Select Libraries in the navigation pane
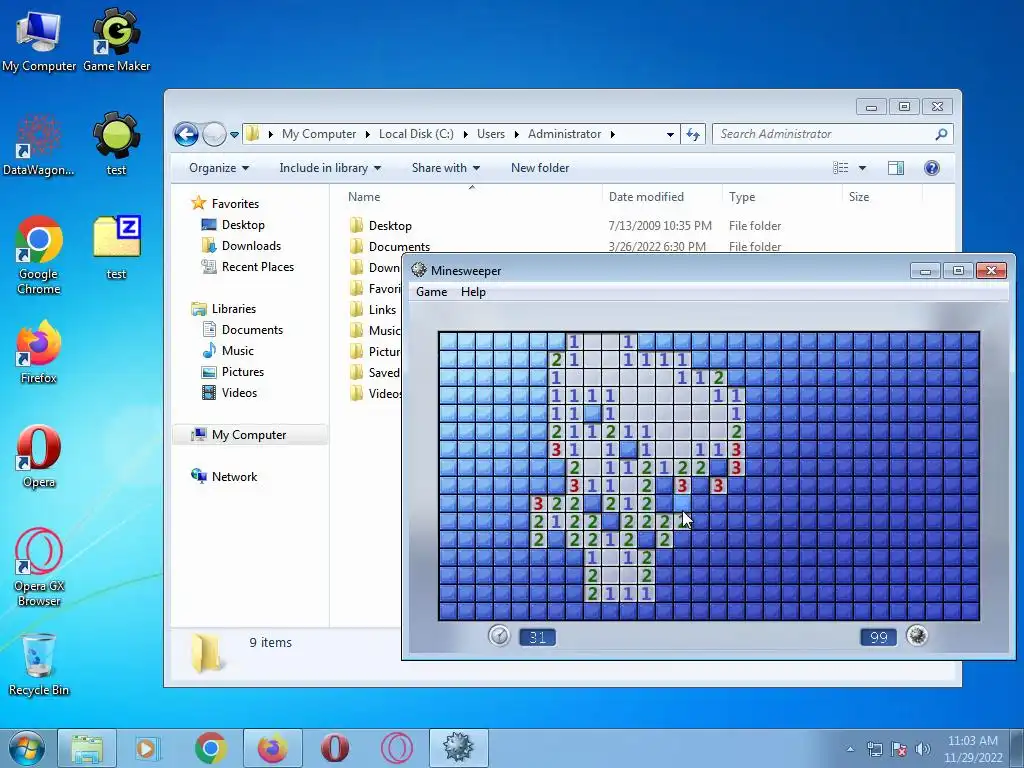The image size is (1024, 768). [223, 308]
